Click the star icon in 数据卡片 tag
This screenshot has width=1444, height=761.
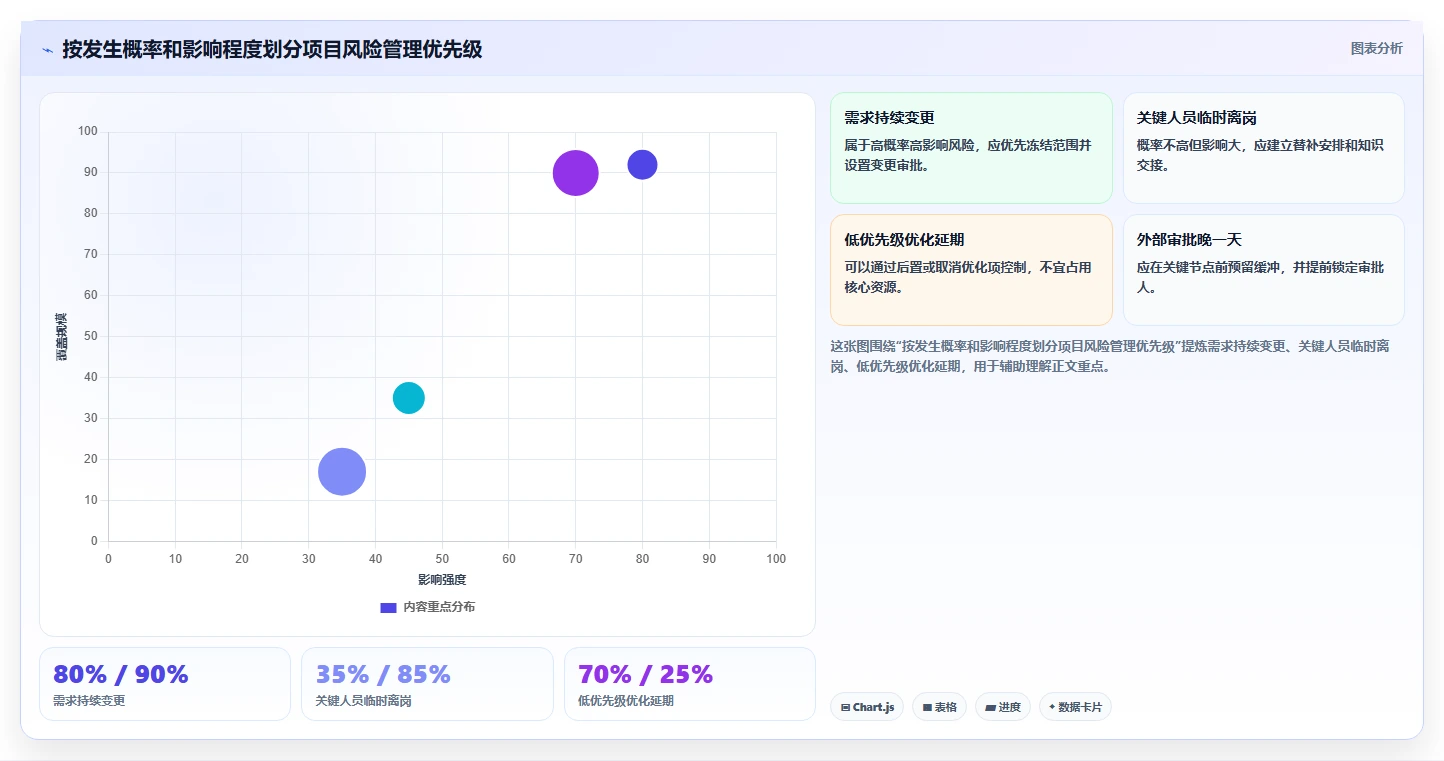tap(1052, 707)
